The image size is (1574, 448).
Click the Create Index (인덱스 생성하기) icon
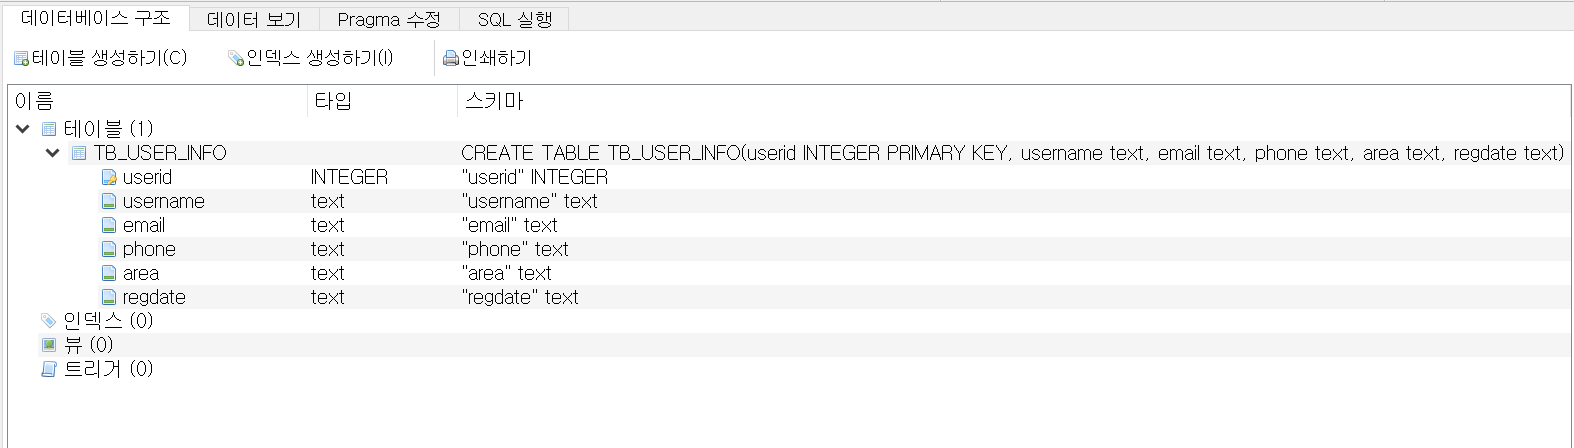point(236,59)
